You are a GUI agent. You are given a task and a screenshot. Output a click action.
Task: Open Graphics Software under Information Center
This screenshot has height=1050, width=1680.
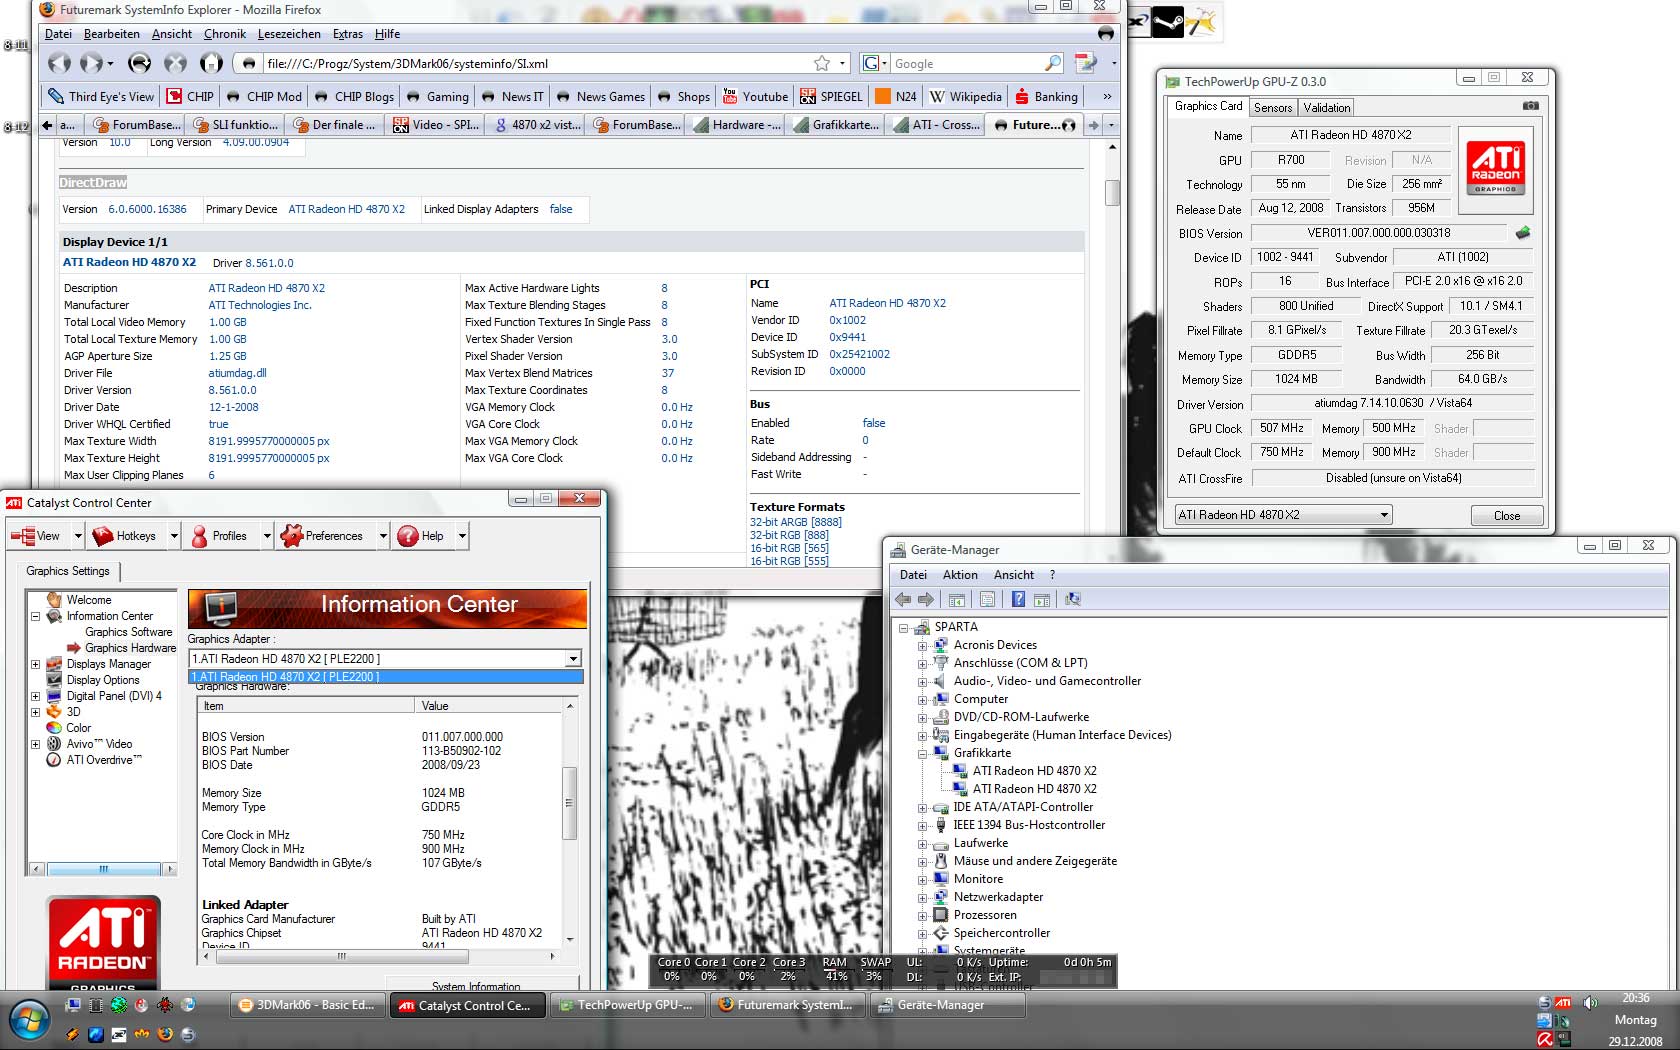[129, 632]
